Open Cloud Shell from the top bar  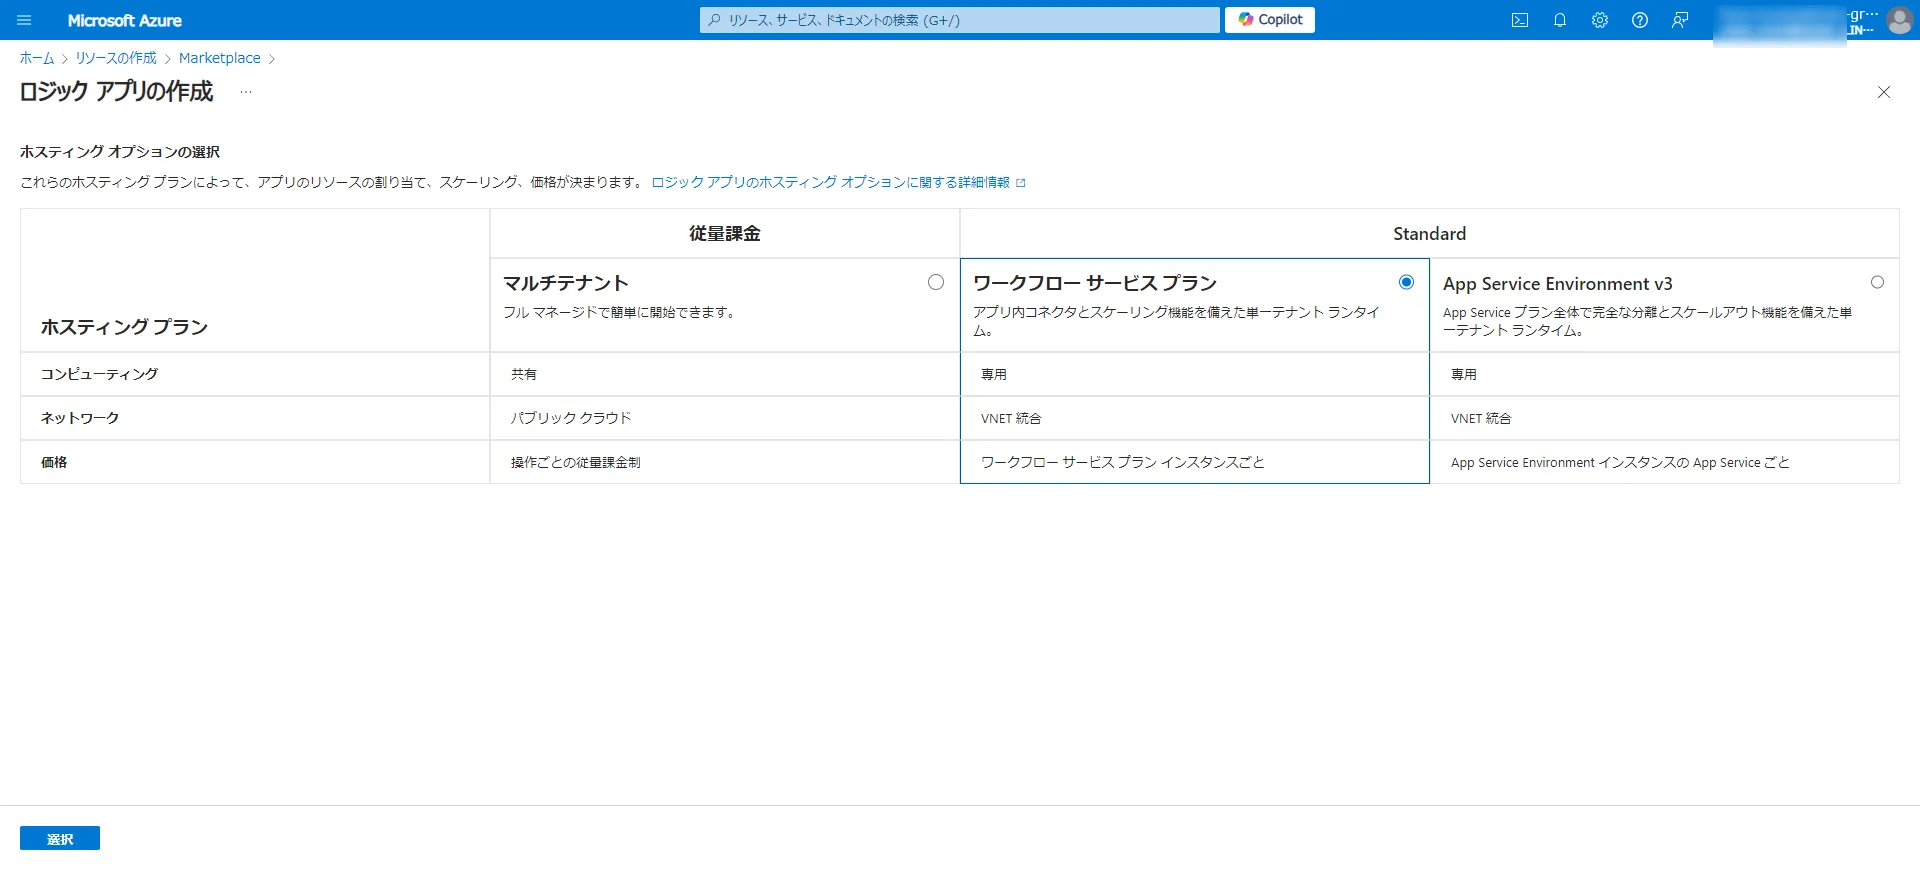[x=1520, y=20]
